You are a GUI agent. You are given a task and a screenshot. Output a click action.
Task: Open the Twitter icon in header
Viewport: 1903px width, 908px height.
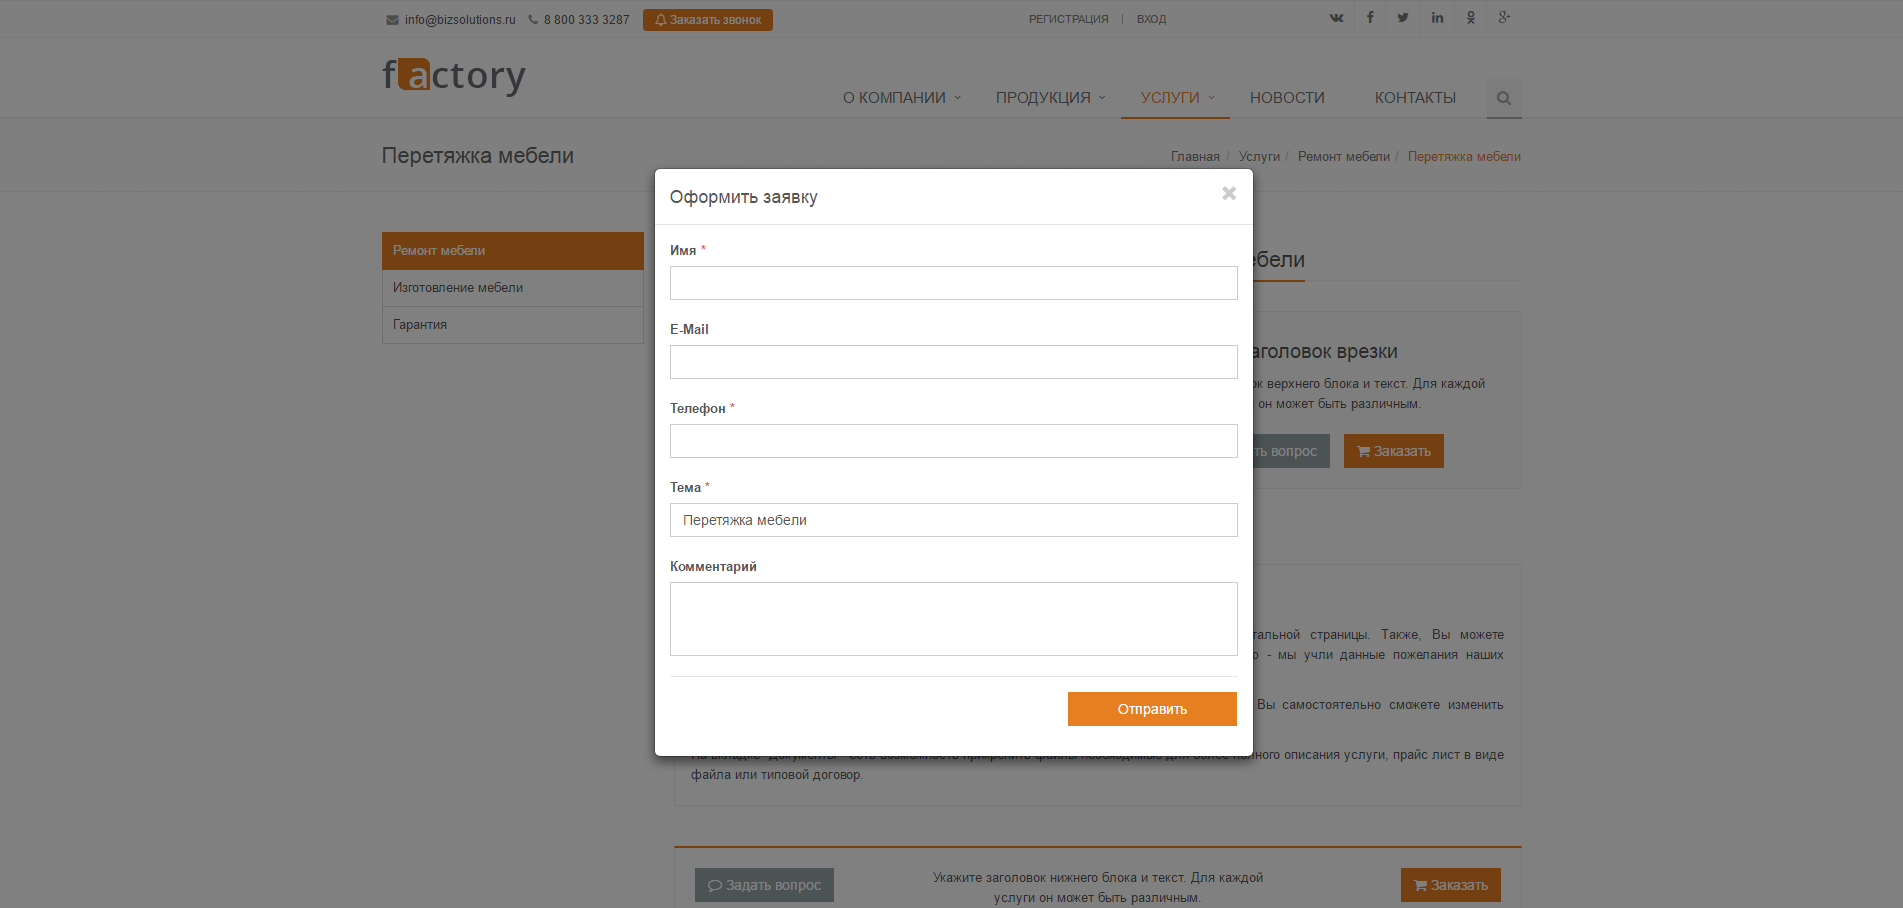(1403, 18)
